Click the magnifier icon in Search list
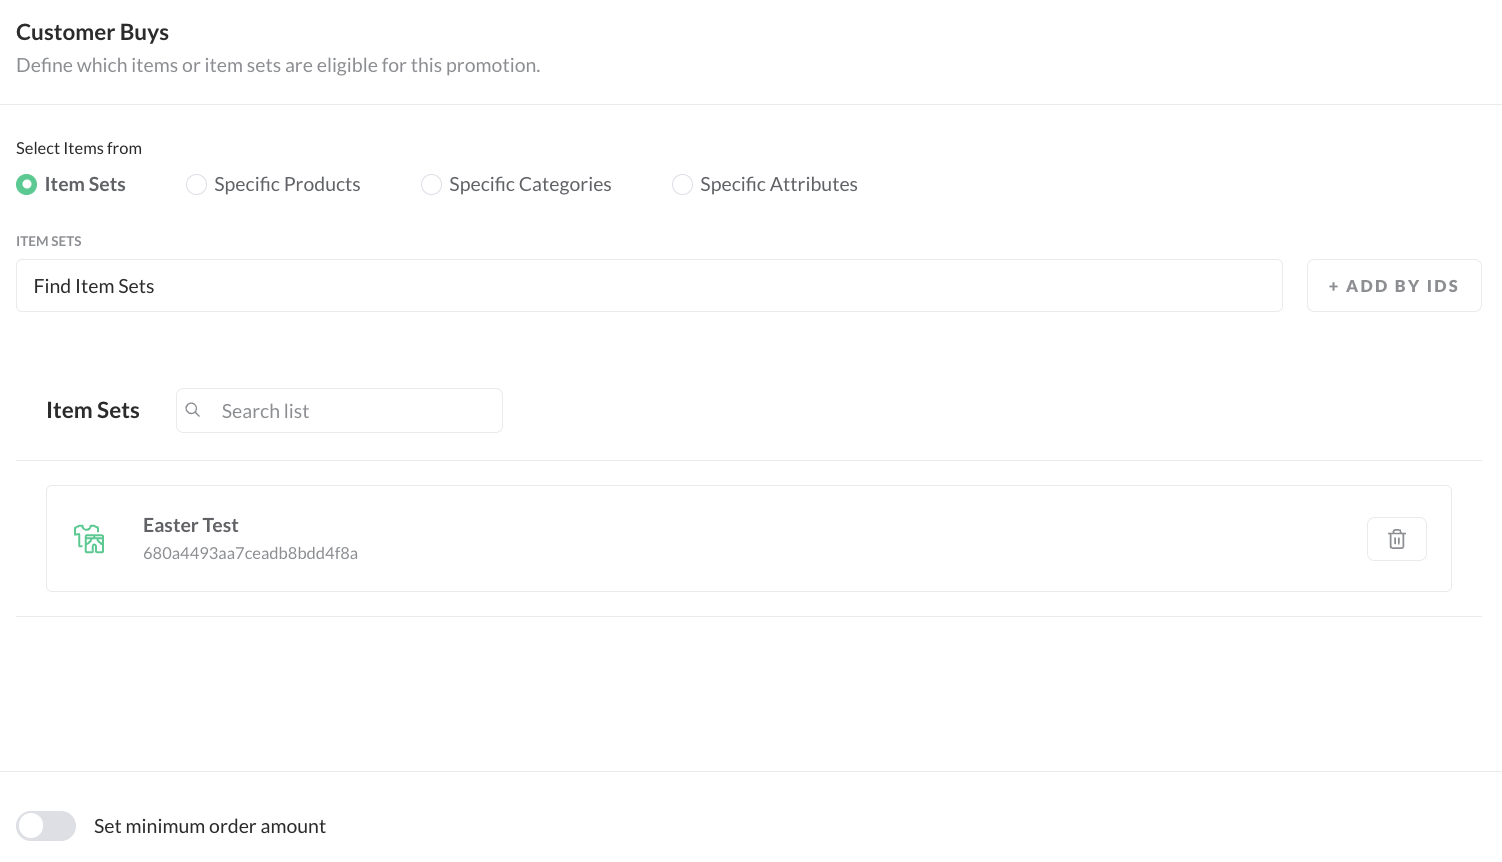This screenshot has height=862, width=1502. pyautogui.click(x=193, y=410)
